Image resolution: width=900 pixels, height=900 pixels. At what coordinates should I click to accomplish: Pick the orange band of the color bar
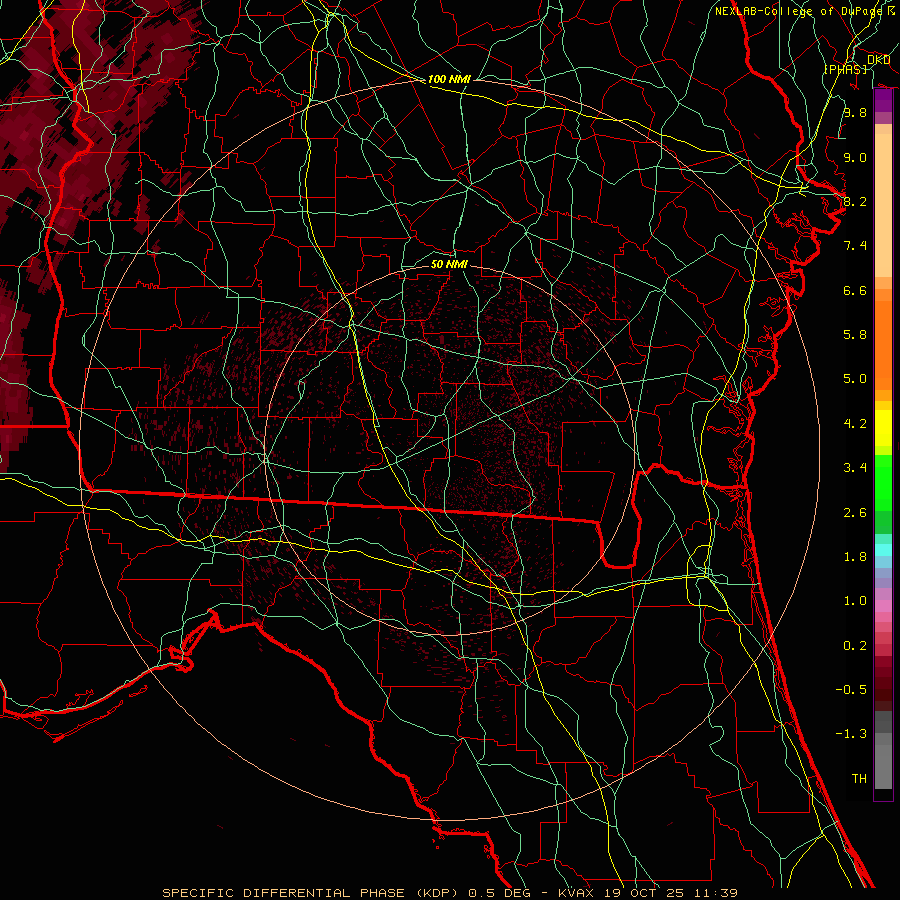tap(883, 344)
